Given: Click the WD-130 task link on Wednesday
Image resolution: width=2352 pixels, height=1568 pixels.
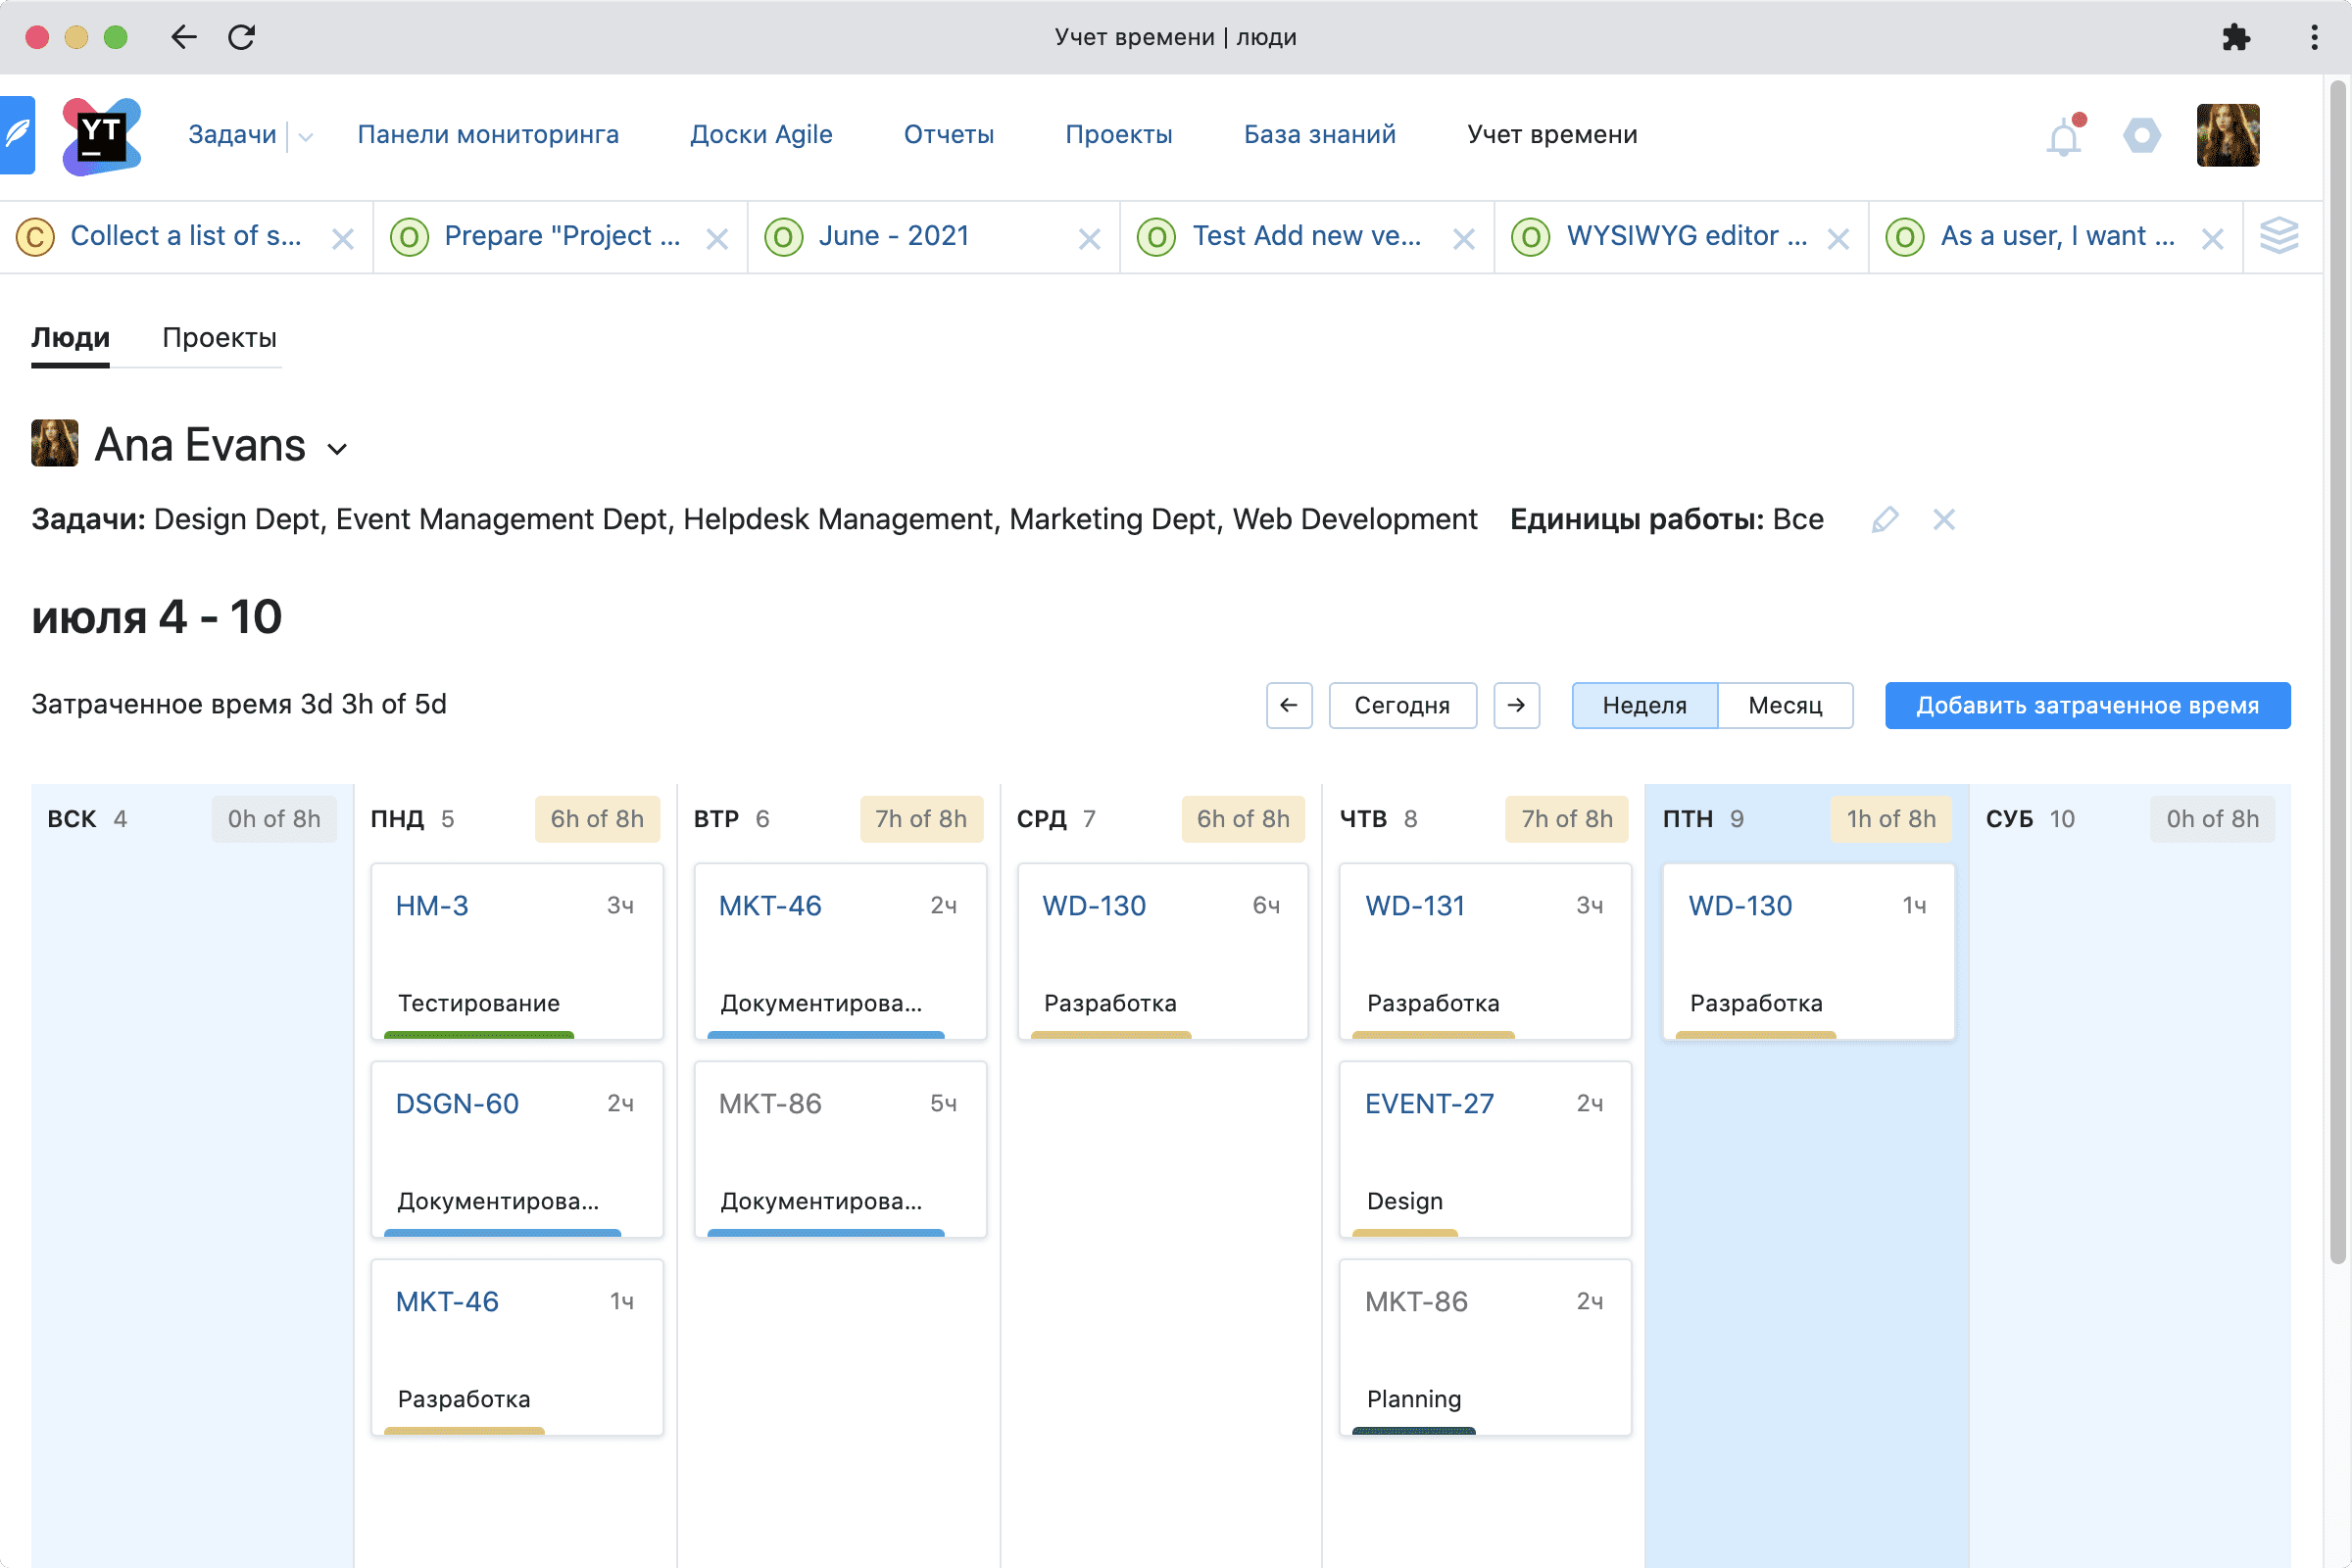Looking at the screenshot, I should click(x=1094, y=905).
